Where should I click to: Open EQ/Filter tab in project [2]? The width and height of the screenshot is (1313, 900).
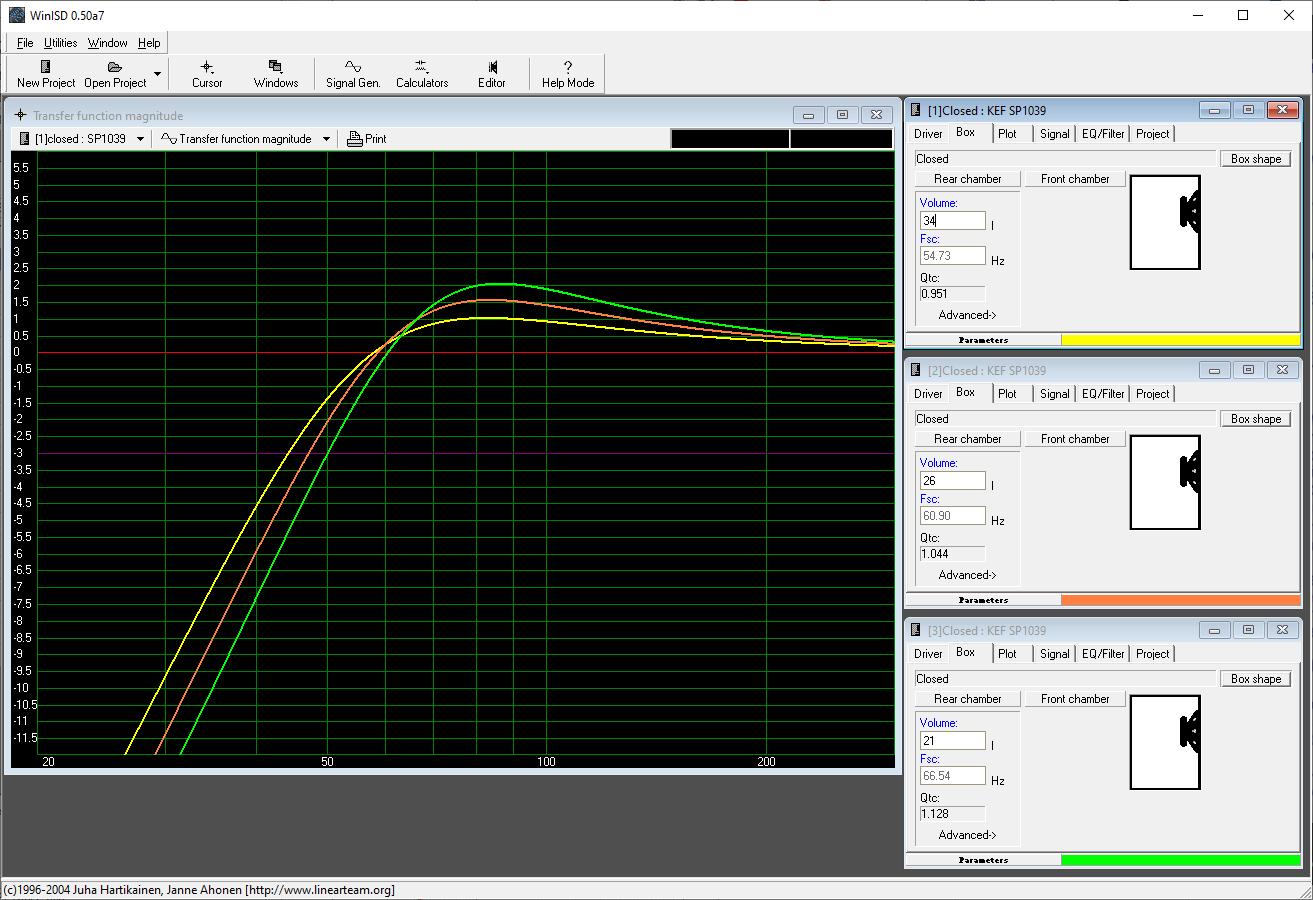pos(1103,394)
